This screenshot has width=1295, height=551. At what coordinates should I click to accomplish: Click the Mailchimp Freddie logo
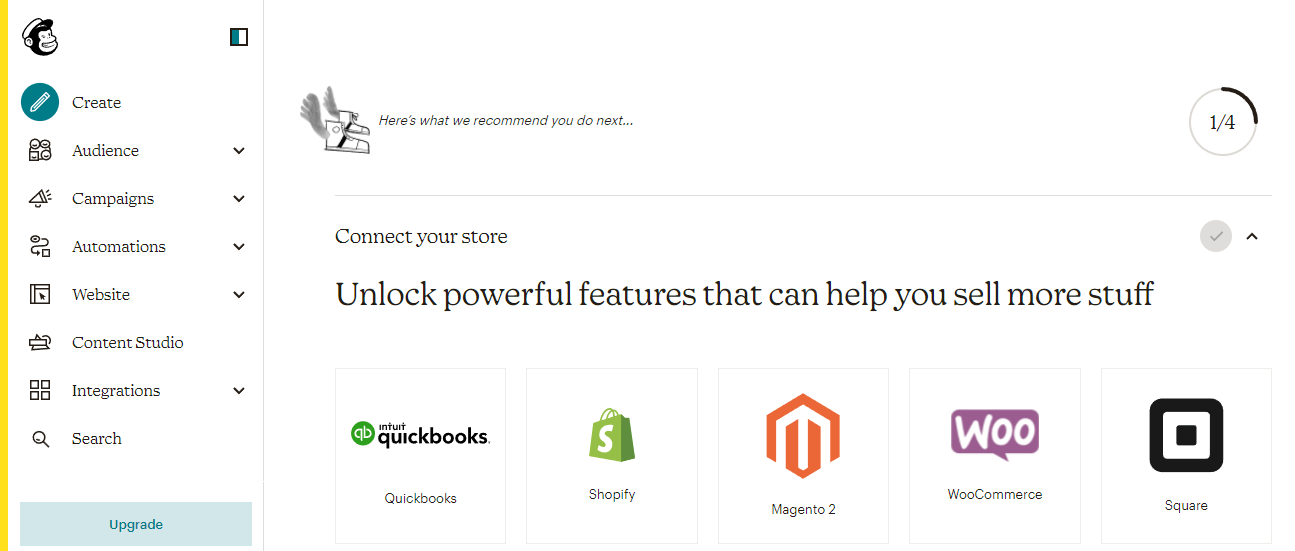40,38
